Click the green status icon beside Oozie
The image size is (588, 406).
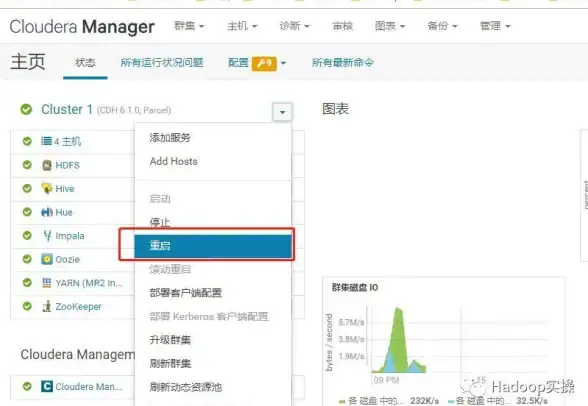point(27,259)
